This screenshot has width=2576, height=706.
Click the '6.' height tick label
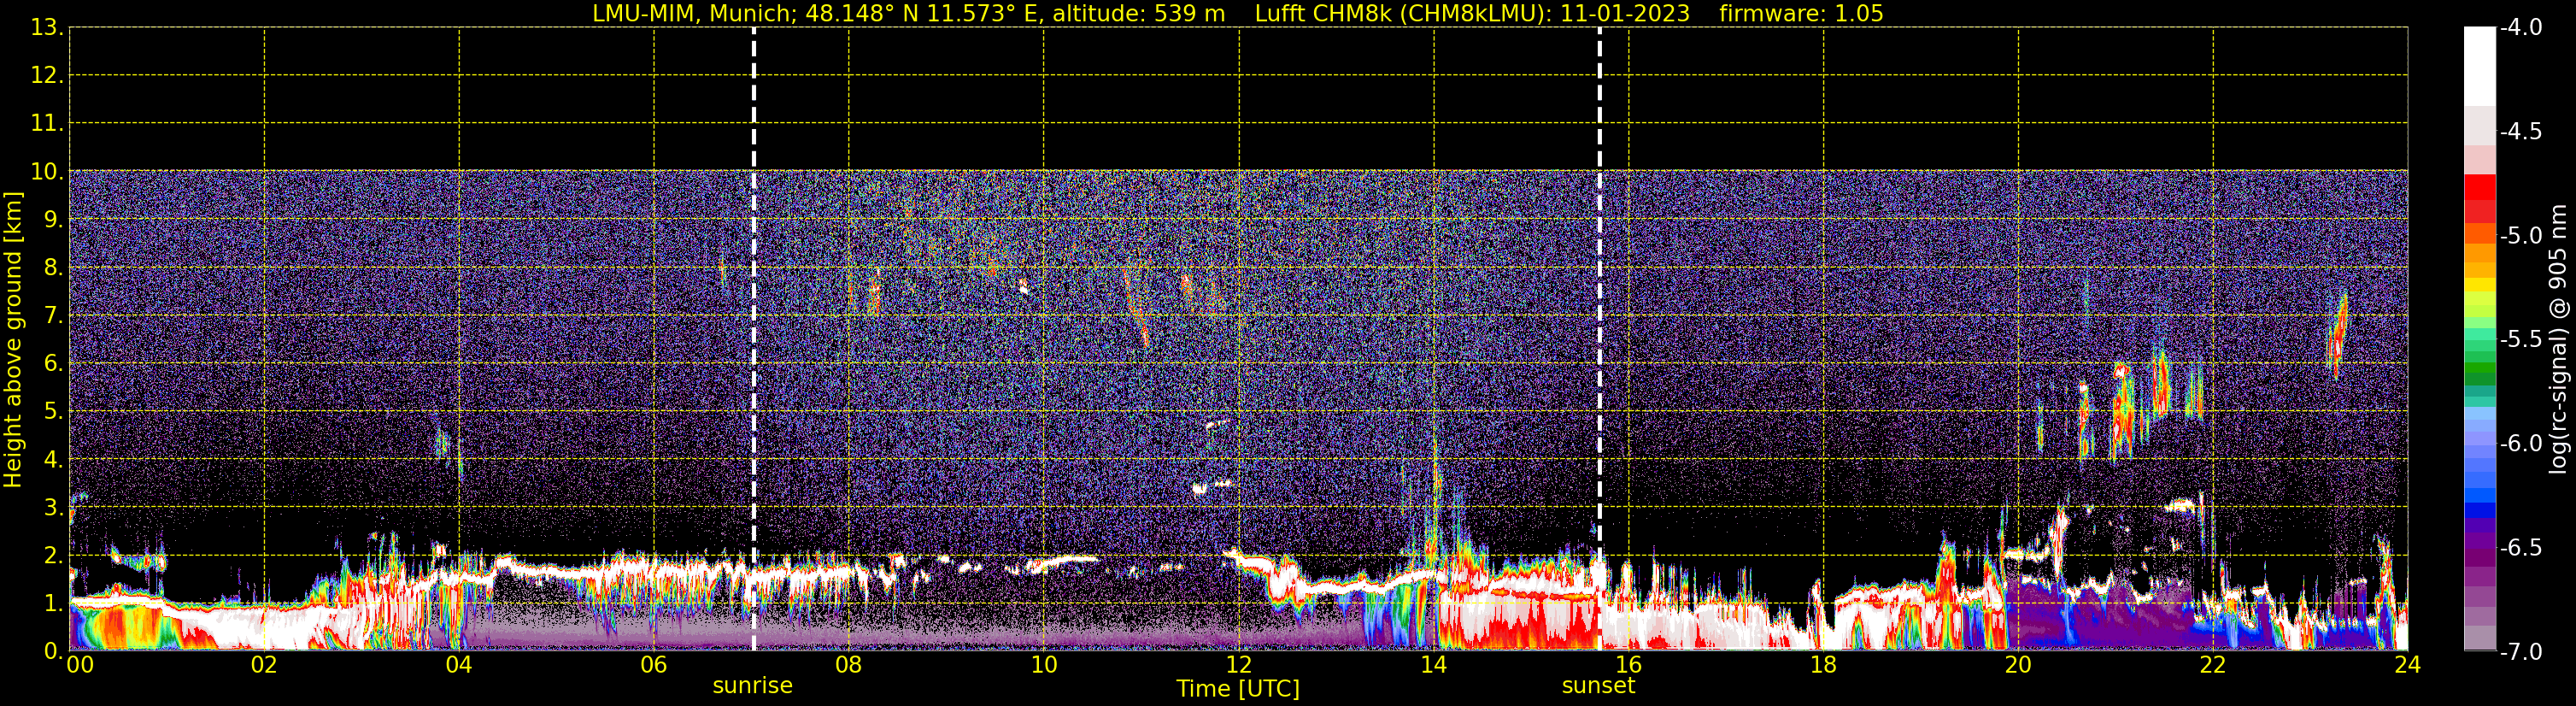pos(54,364)
